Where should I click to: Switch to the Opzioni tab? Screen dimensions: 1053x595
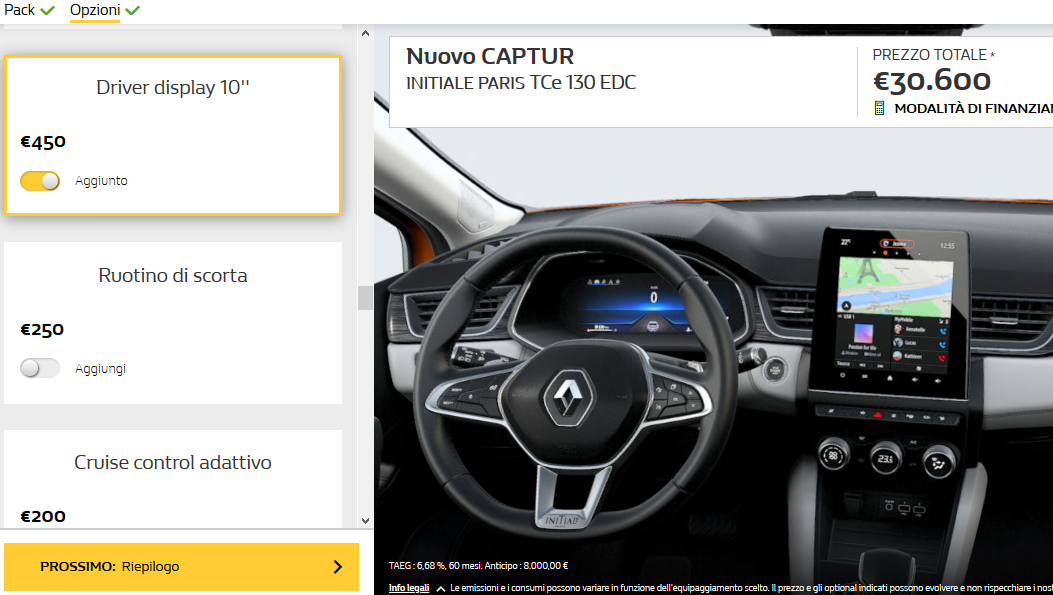[x=95, y=10]
